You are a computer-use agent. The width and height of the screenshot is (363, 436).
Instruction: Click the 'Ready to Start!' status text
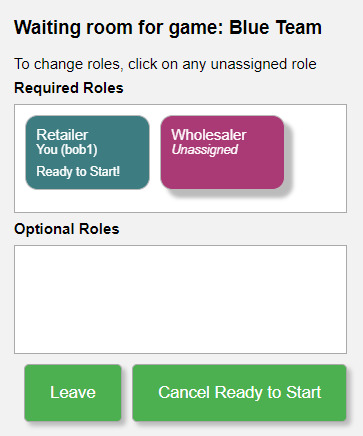[78, 171]
